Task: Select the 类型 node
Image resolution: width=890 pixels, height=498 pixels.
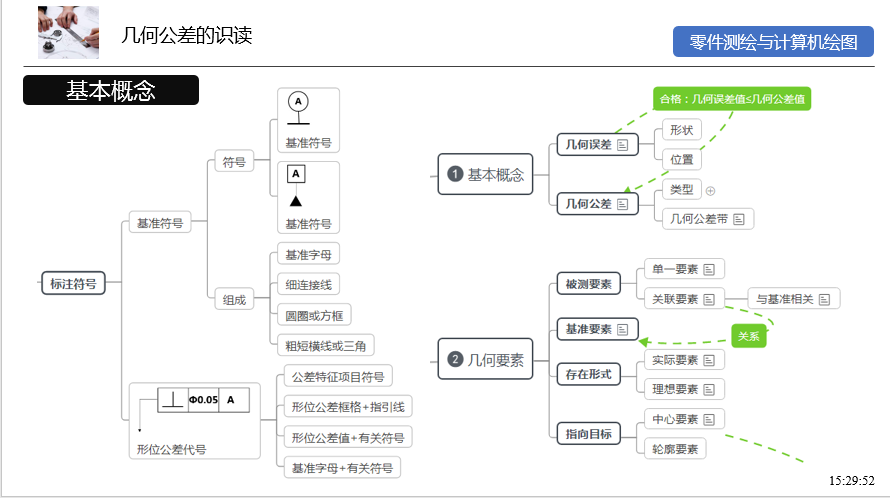Action: coord(682,189)
